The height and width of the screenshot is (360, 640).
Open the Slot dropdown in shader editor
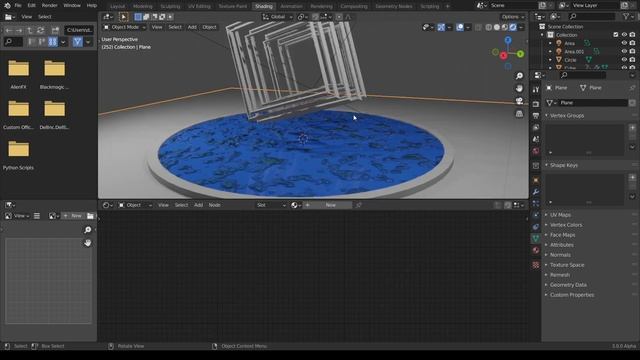[x=271, y=205]
